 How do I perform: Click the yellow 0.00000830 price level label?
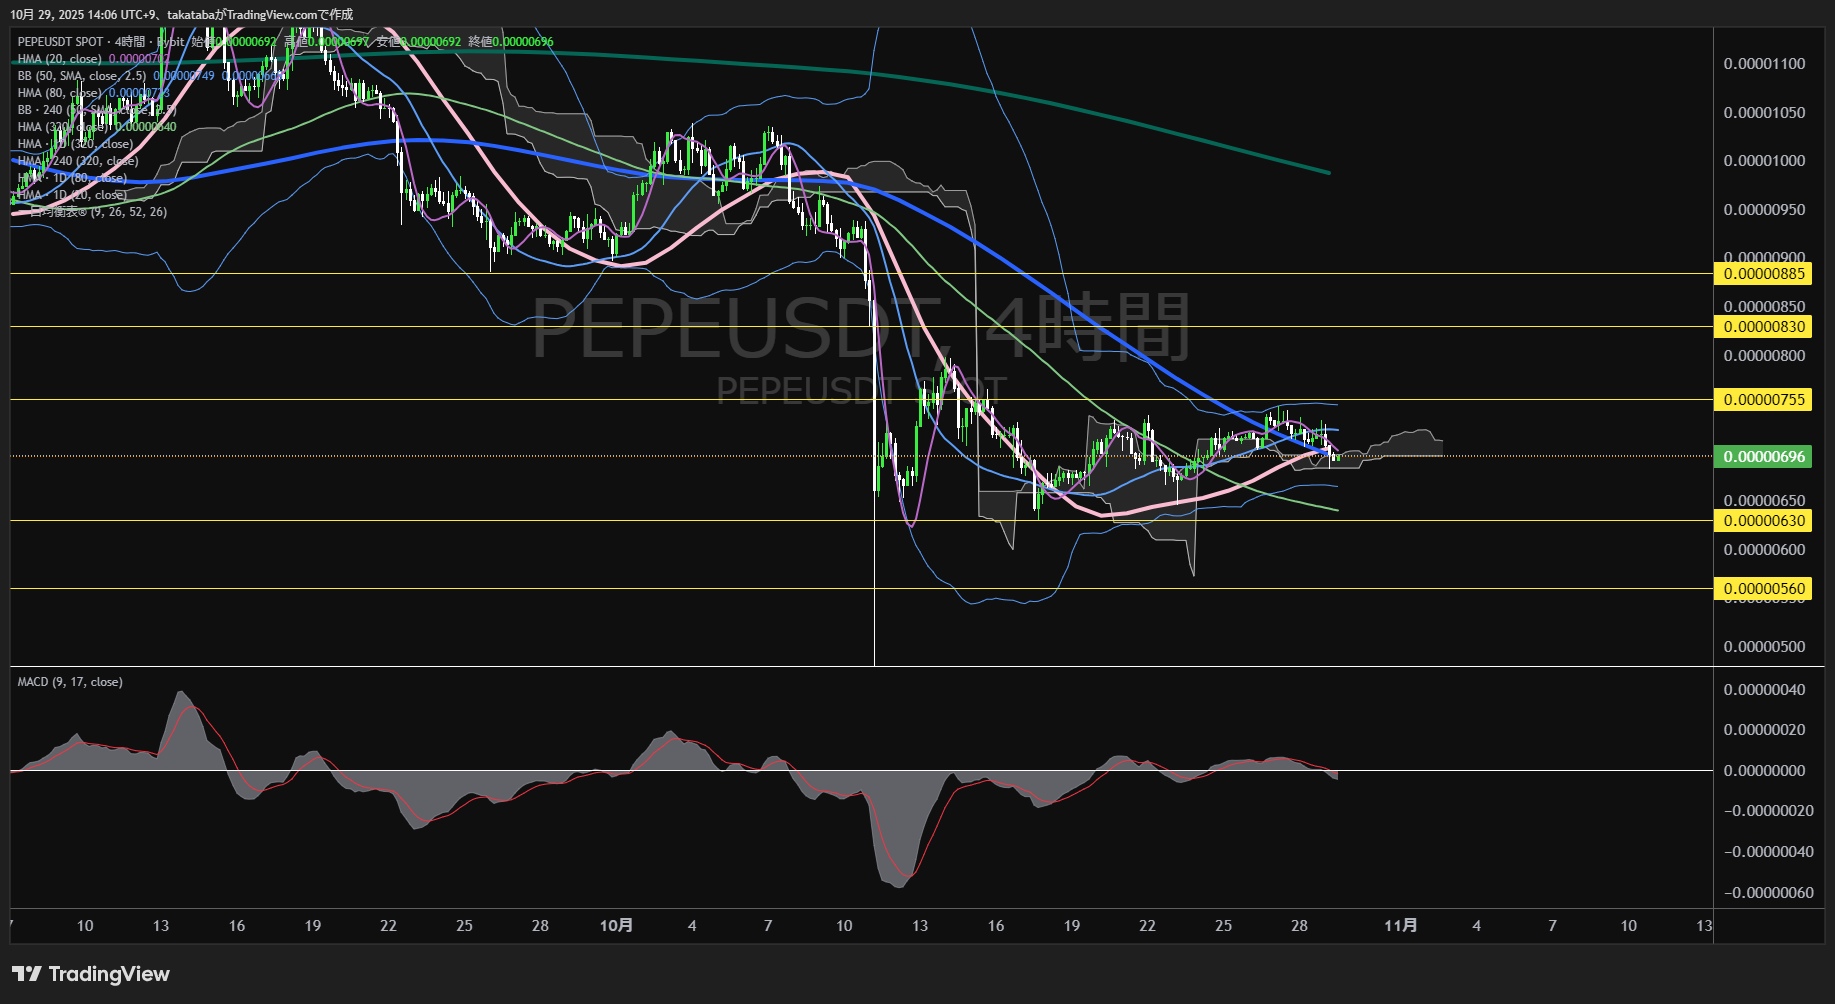coord(1764,327)
